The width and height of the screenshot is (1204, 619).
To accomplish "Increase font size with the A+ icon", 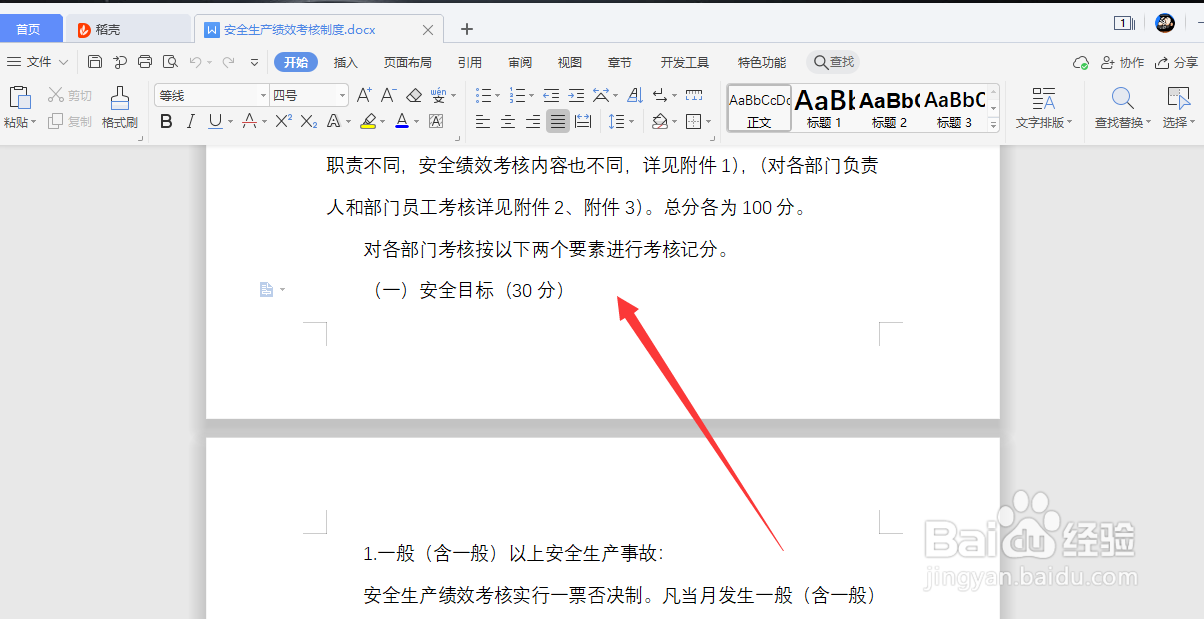I will pos(364,95).
